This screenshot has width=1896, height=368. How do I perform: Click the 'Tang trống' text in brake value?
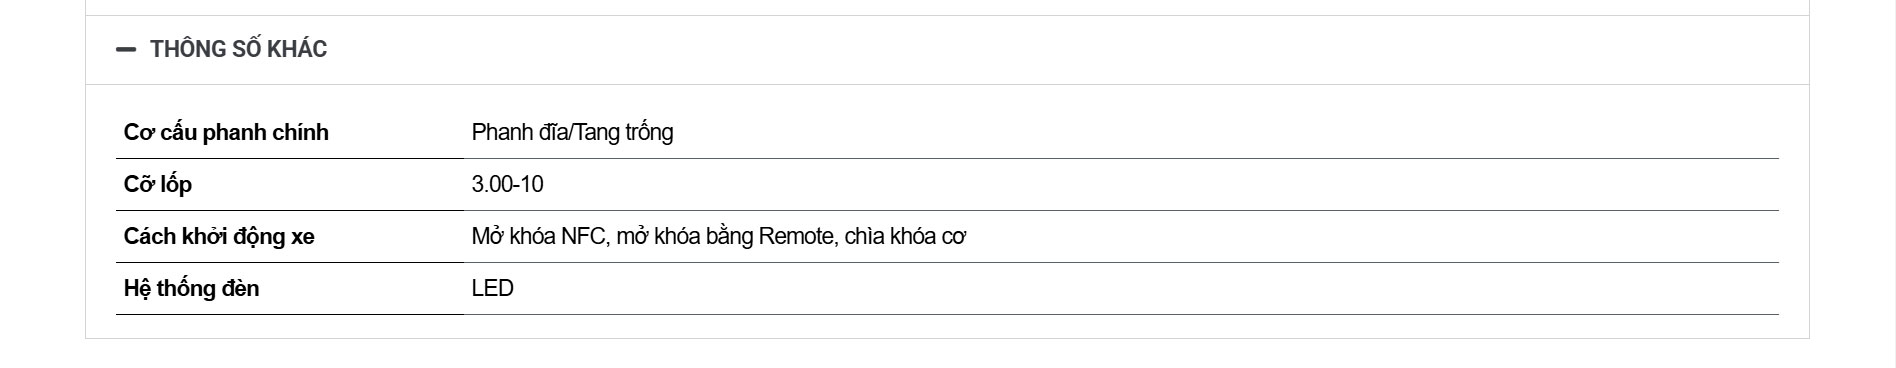coord(624,132)
